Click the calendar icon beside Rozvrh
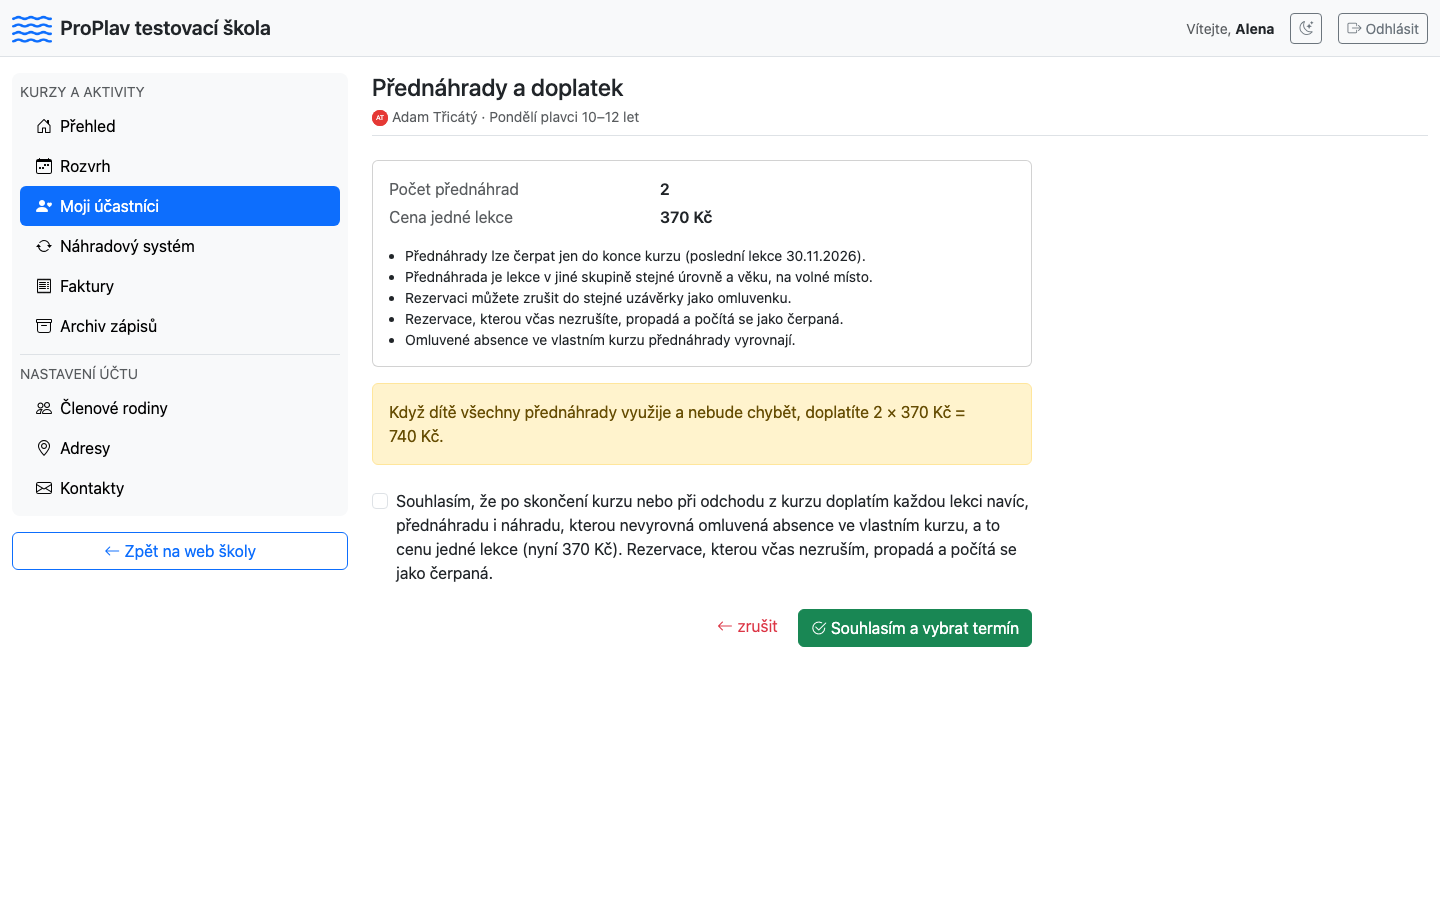Screen dimensions: 1440x900 44,166
